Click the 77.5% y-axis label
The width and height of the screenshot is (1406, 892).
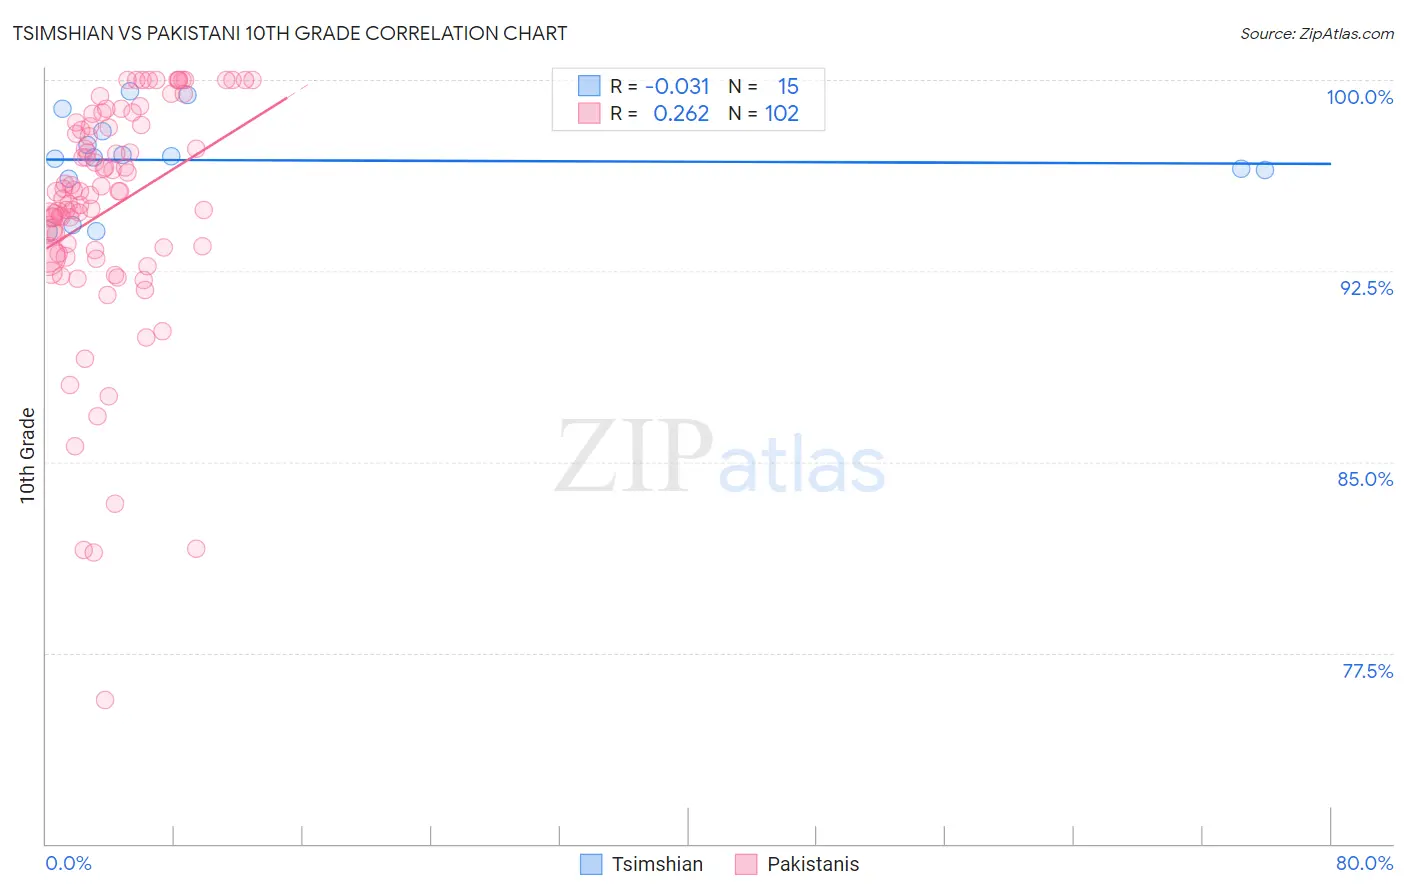[1367, 671]
